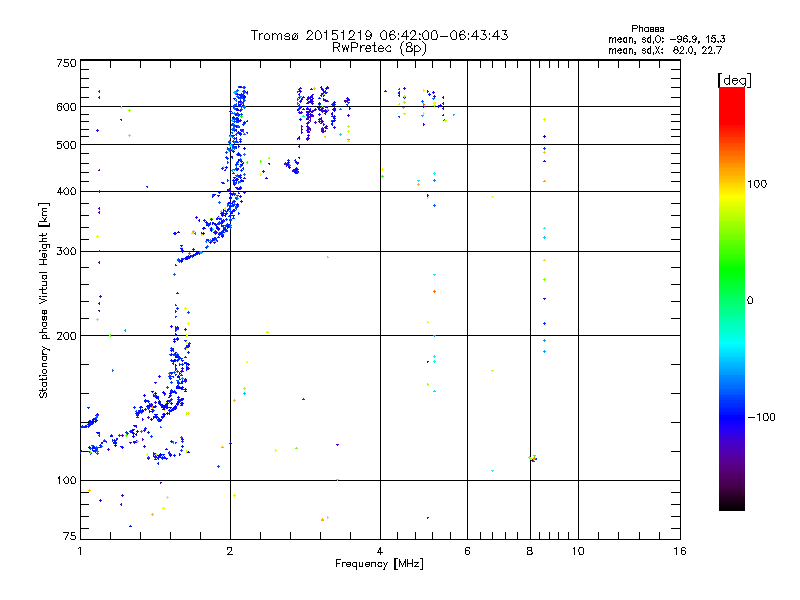
Task: Click the "Frequency [MHz]" axis label
Action: pos(379,564)
